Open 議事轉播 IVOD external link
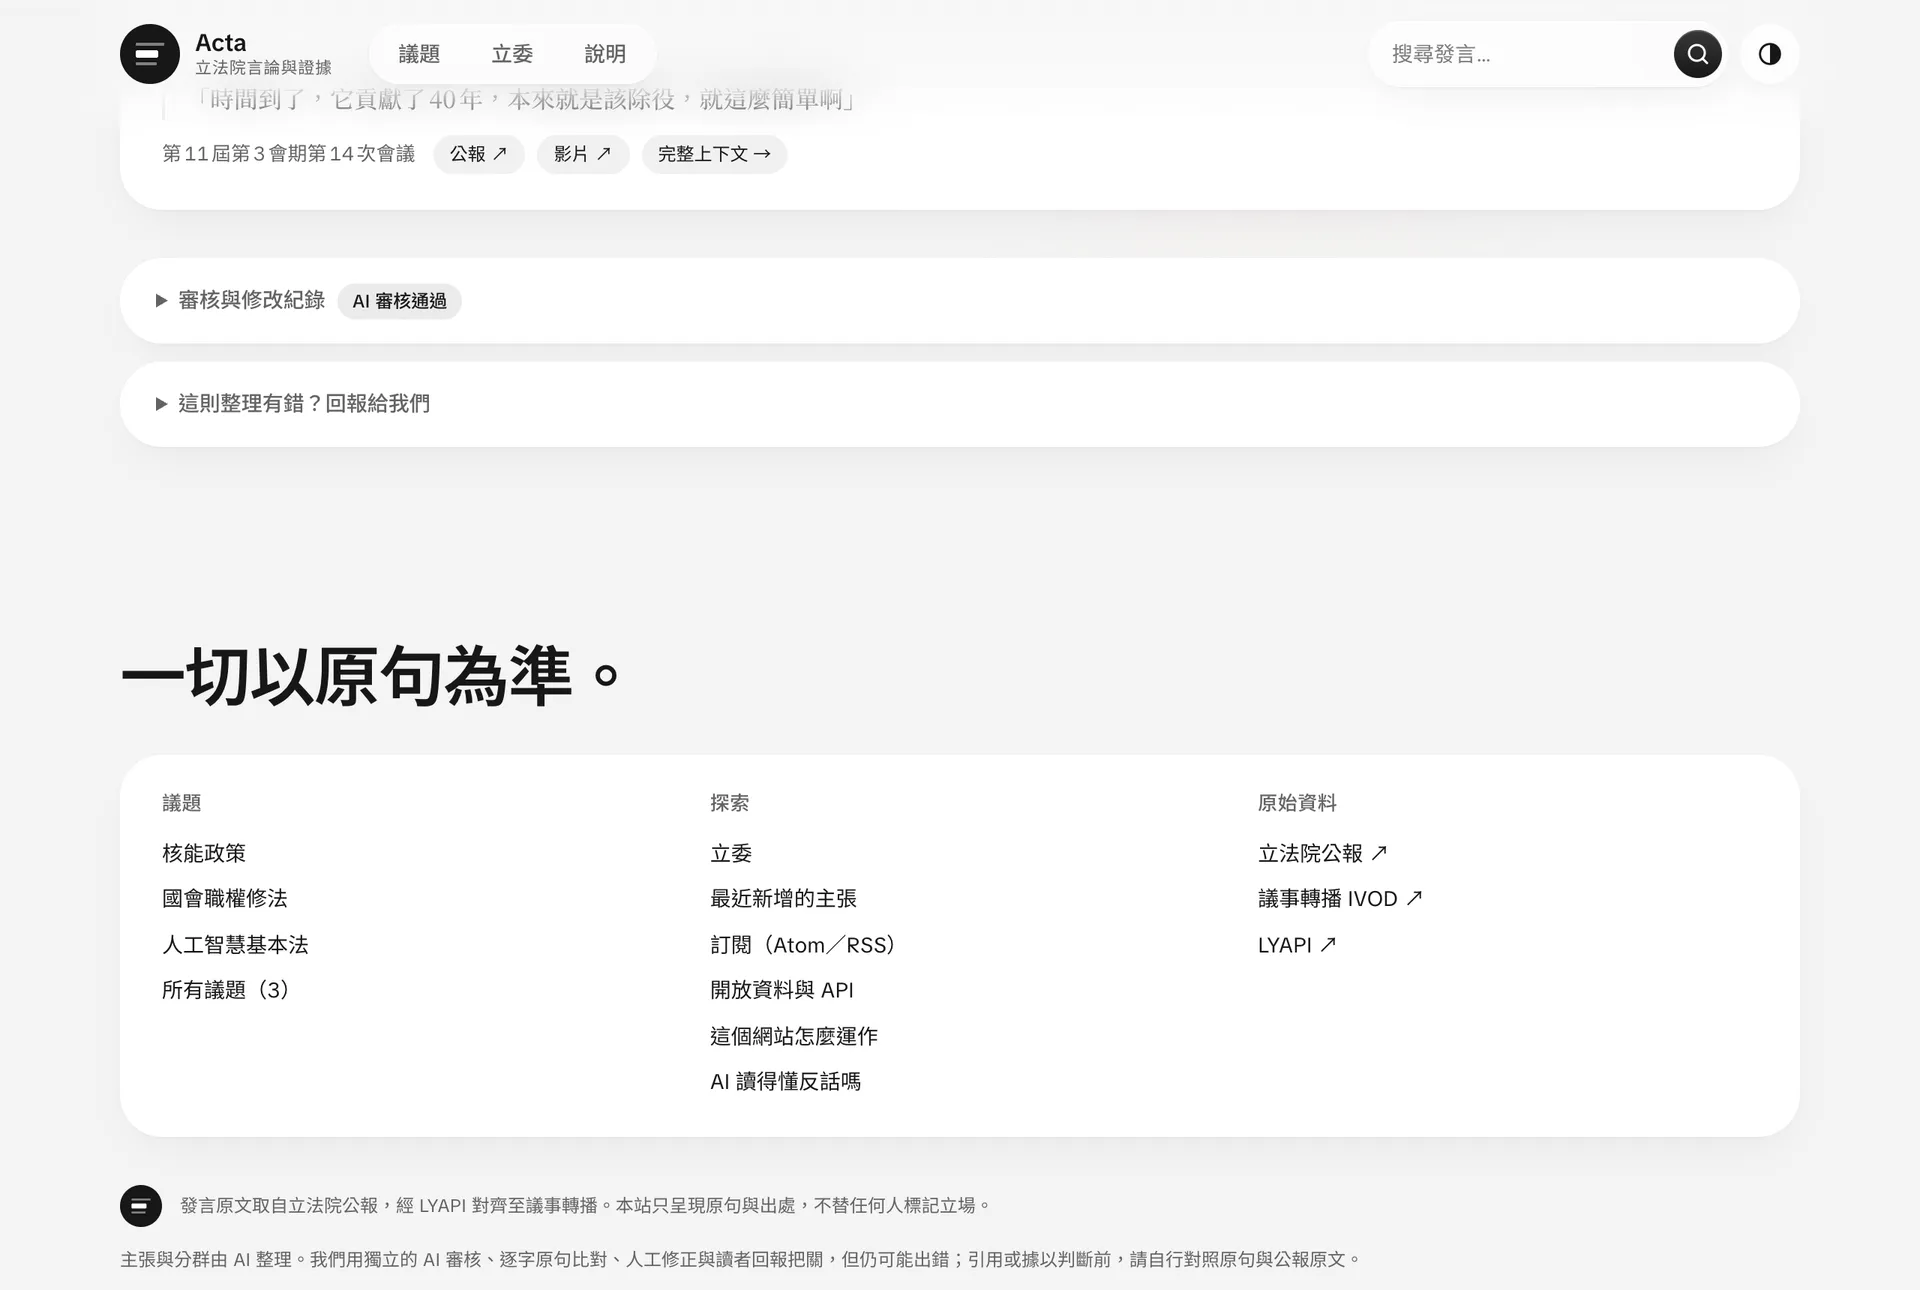Viewport: 1920px width, 1290px height. pos(1340,898)
